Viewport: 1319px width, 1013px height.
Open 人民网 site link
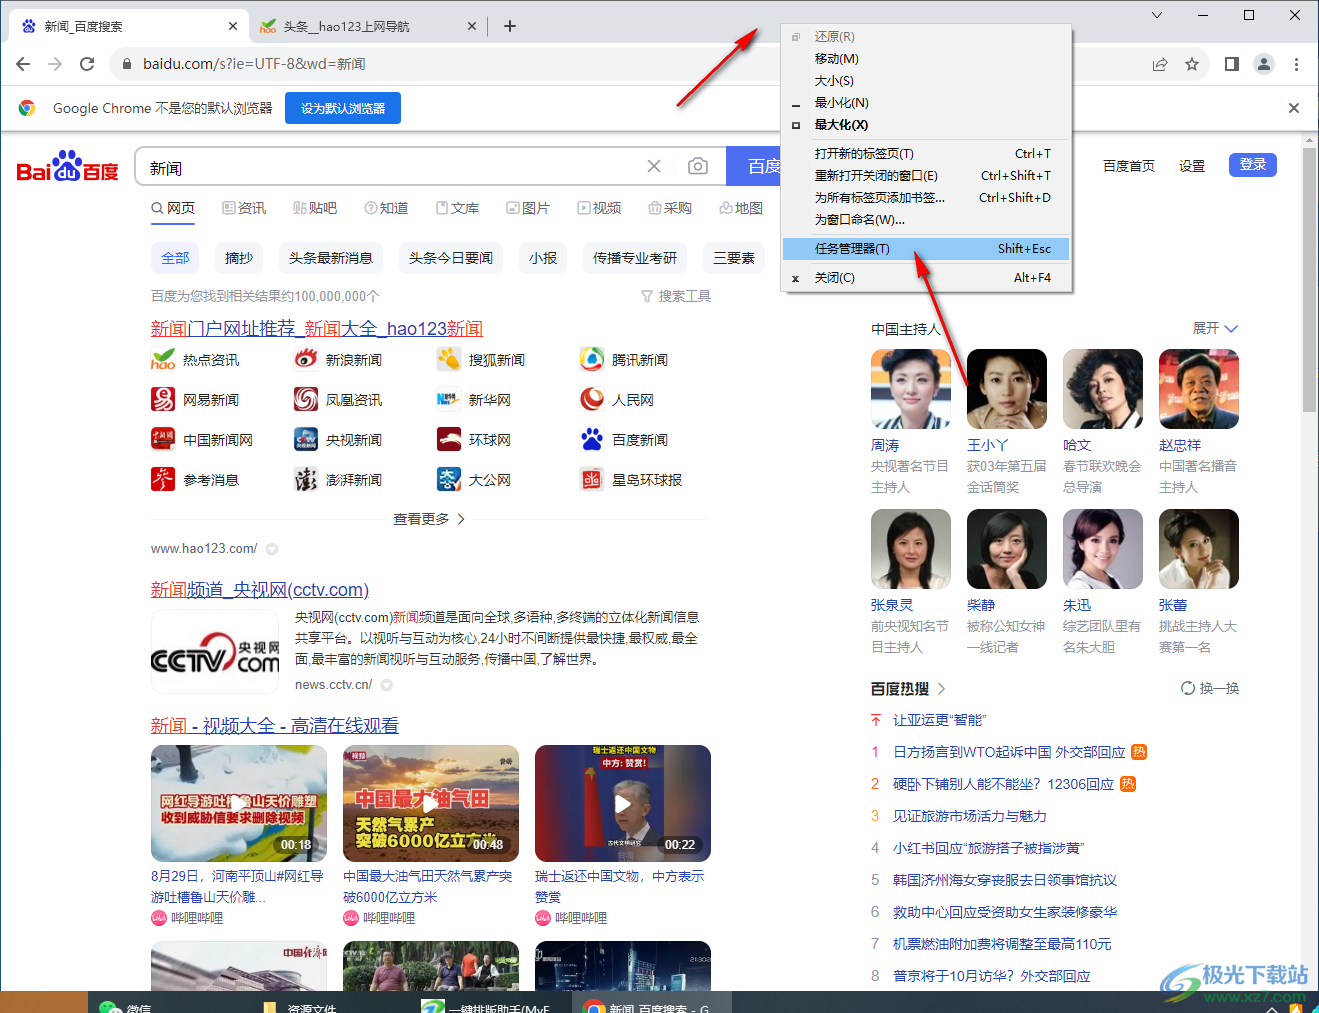click(x=618, y=400)
